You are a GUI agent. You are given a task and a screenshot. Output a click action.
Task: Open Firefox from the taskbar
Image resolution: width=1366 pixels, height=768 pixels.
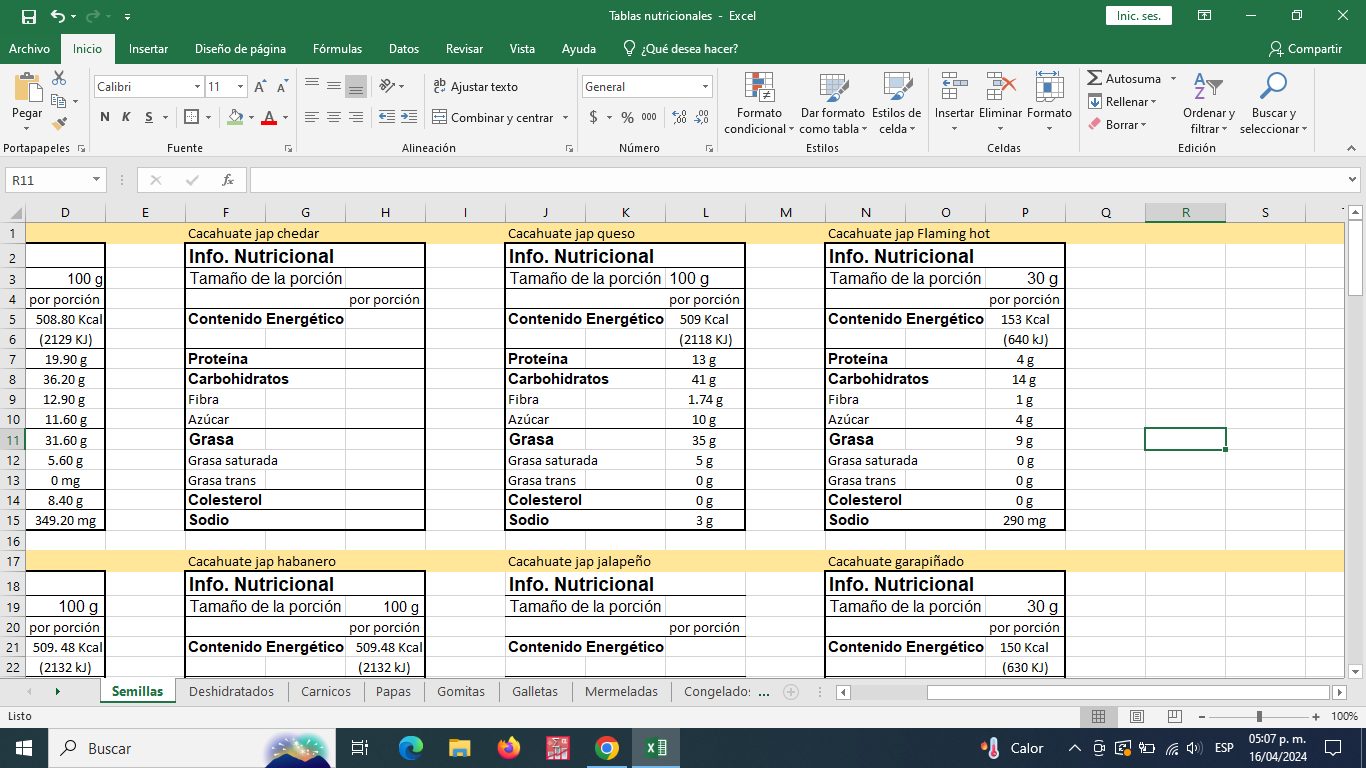click(509, 747)
